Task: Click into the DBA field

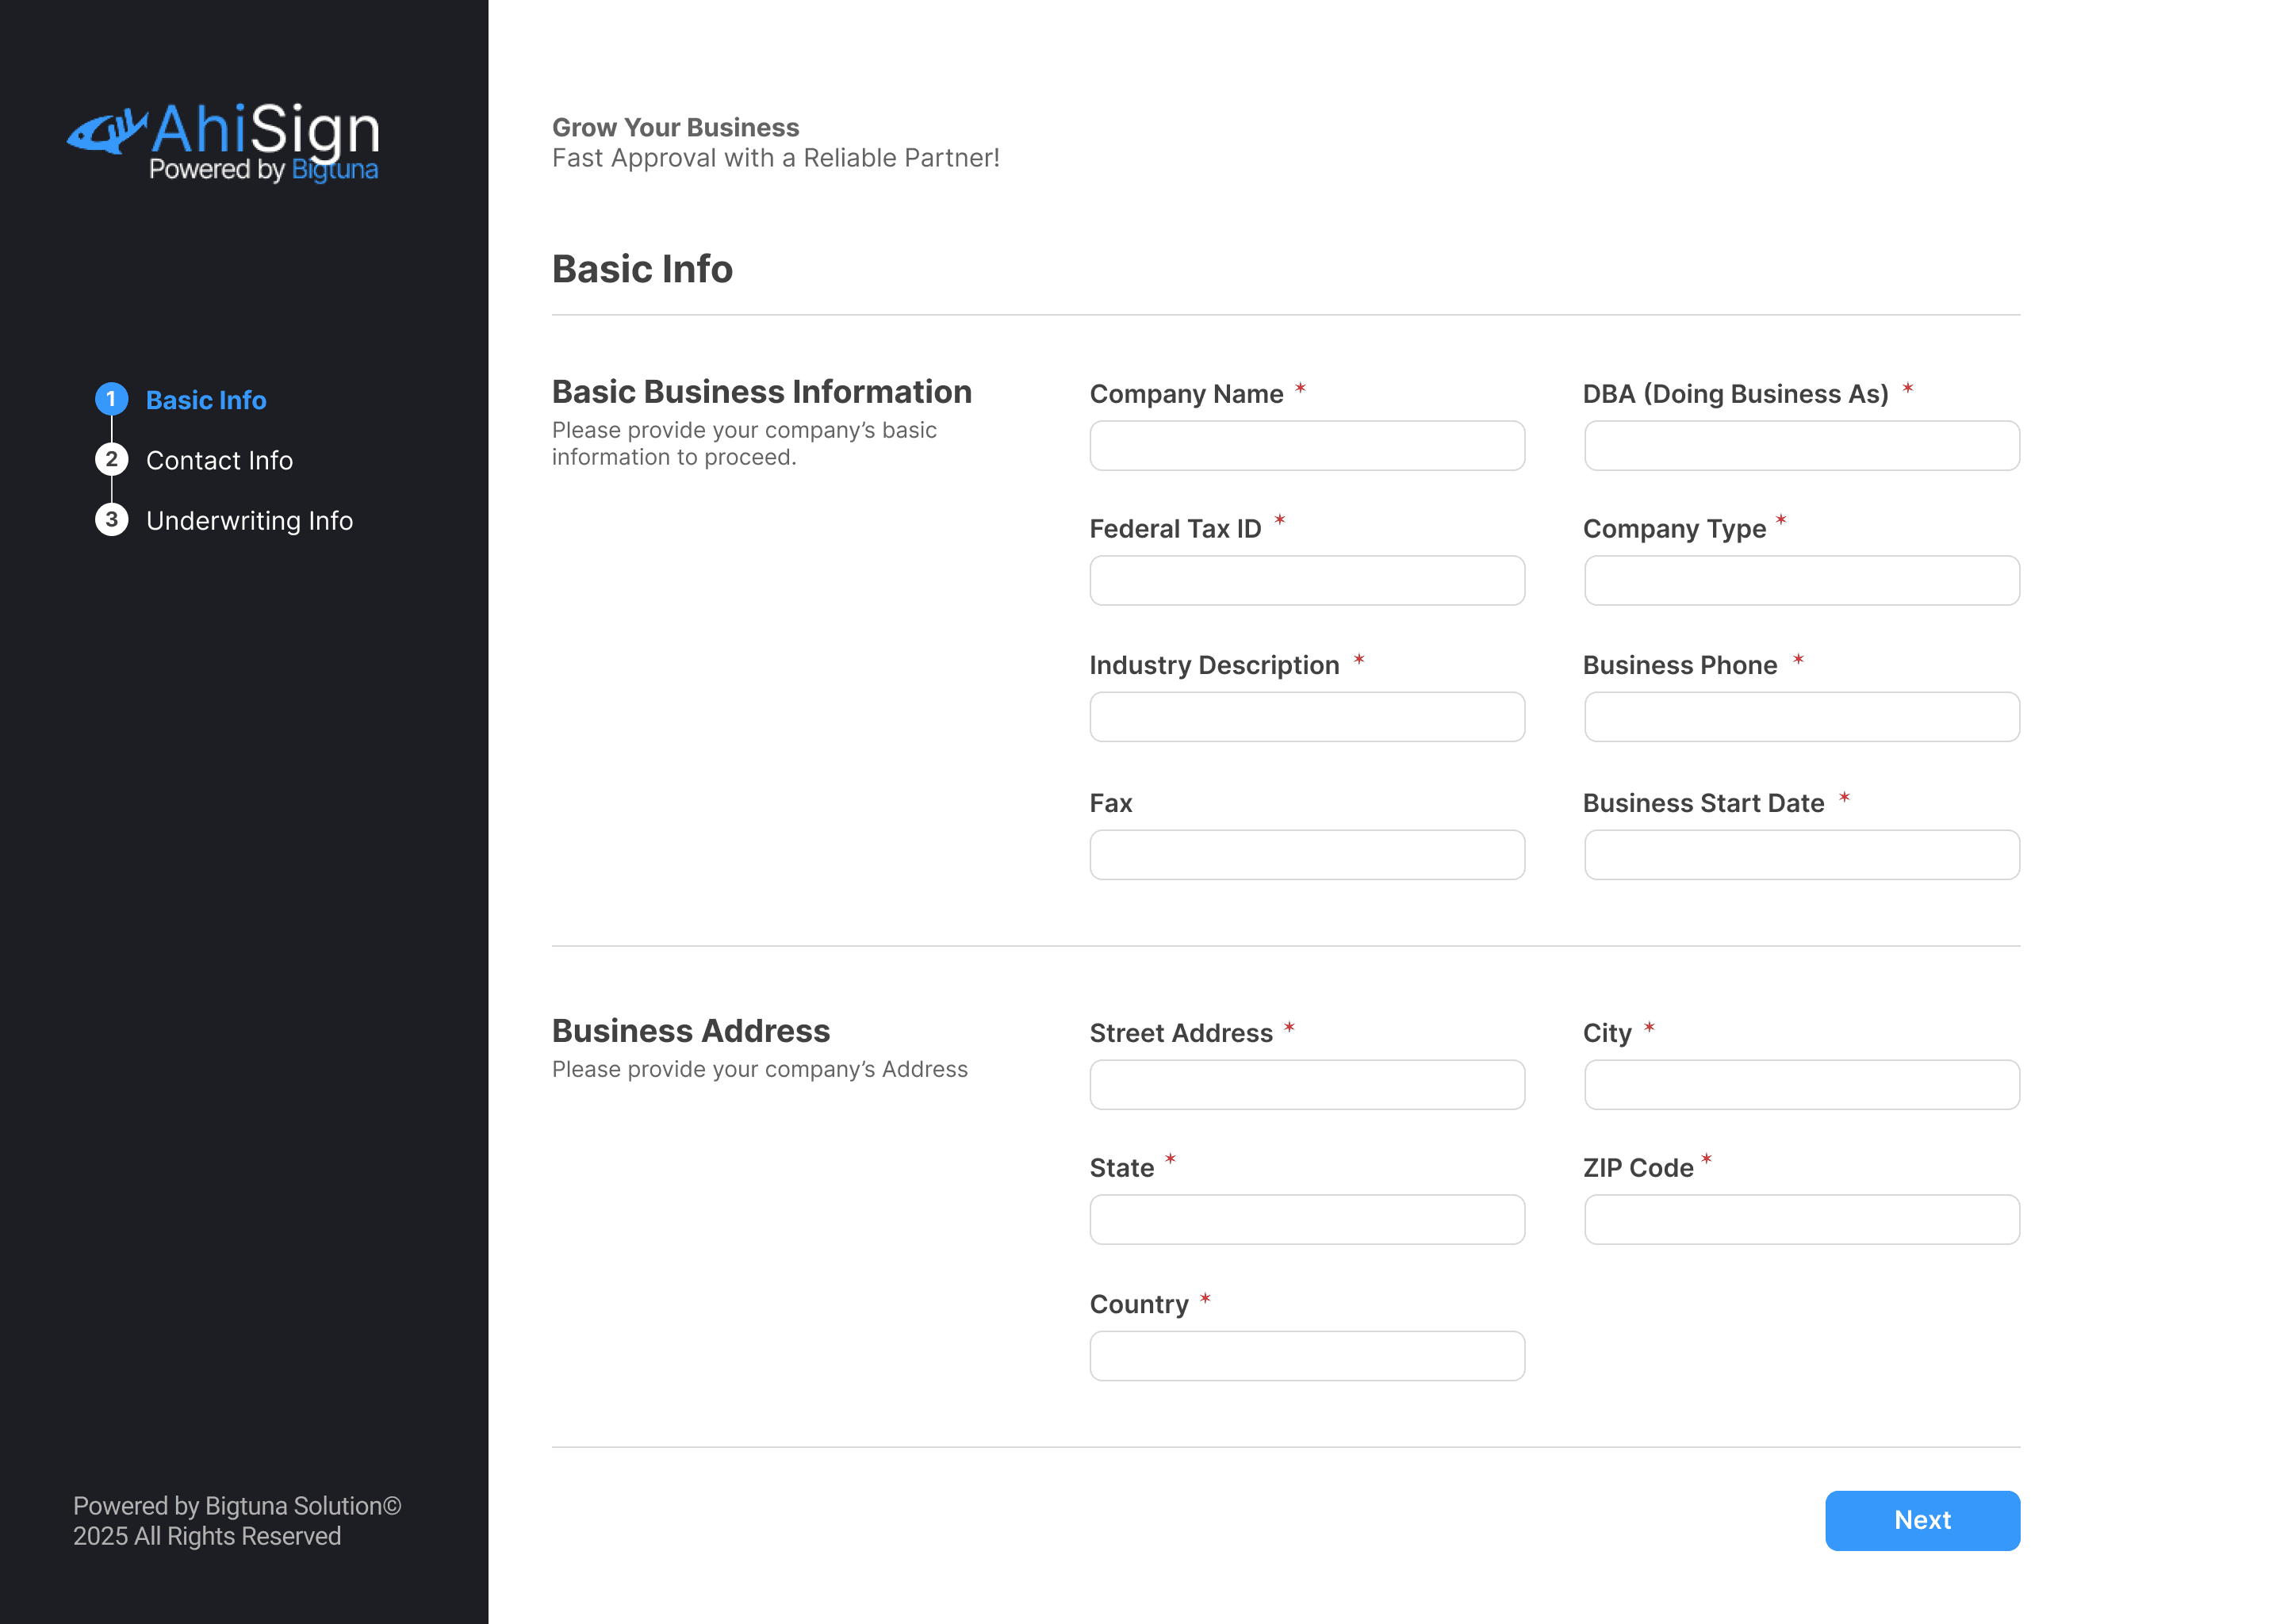Action: 1801,446
